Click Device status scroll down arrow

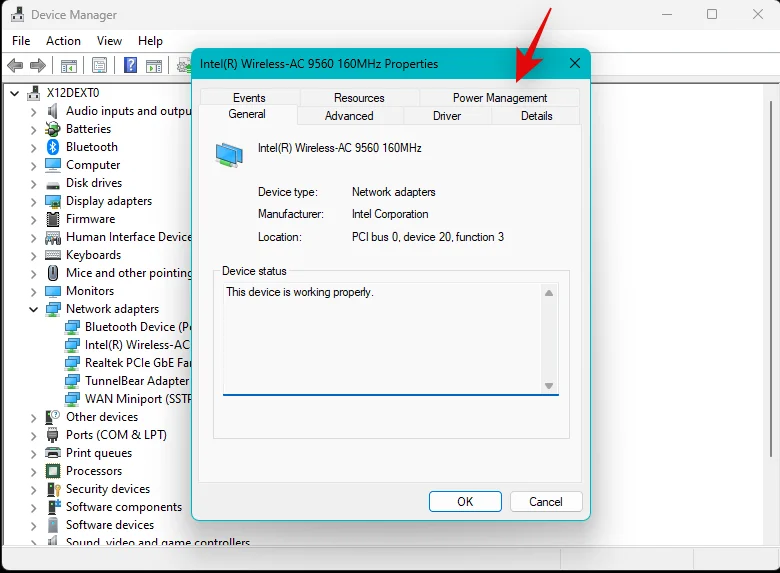tap(549, 386)
